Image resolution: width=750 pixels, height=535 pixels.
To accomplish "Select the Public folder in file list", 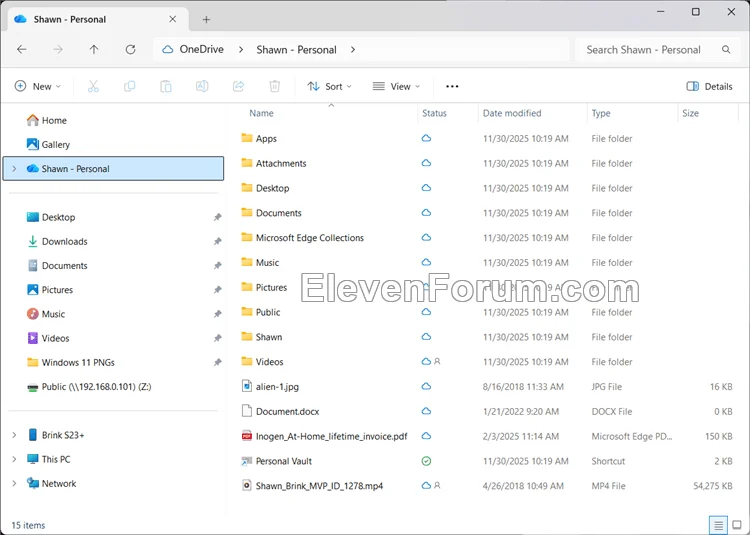I will click(x=268, y=312).
